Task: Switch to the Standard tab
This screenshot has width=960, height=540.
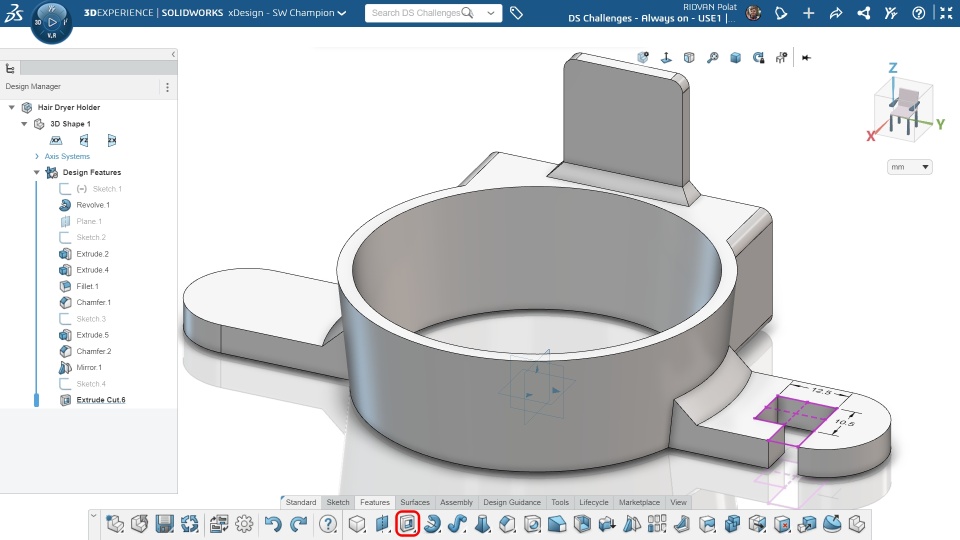Action: point(301,502)
